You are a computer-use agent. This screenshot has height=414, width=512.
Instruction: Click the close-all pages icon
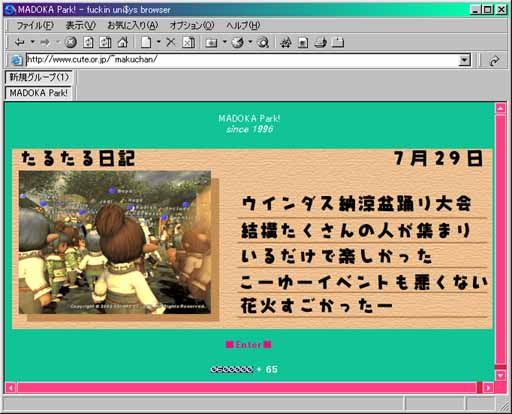pos(188,42)
